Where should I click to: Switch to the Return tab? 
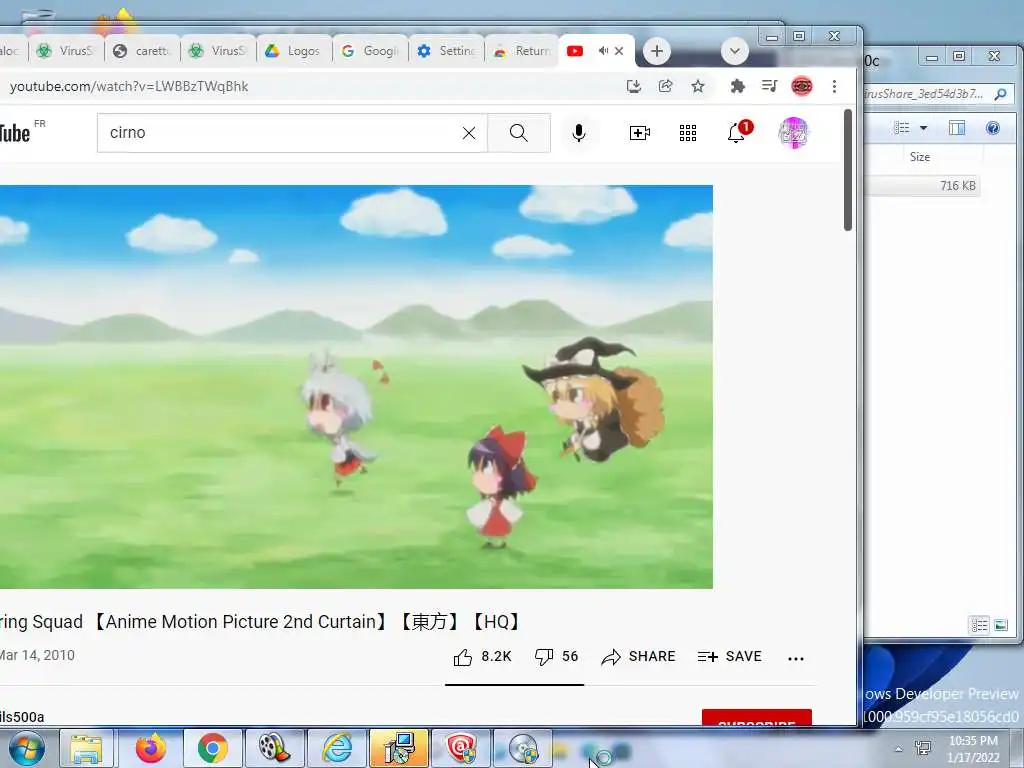coord(522,50)
